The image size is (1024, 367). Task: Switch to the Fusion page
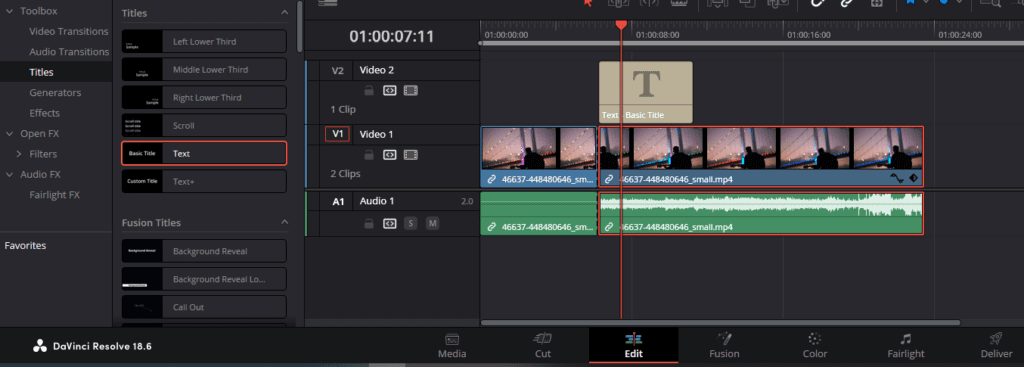[x=724, y=346]
